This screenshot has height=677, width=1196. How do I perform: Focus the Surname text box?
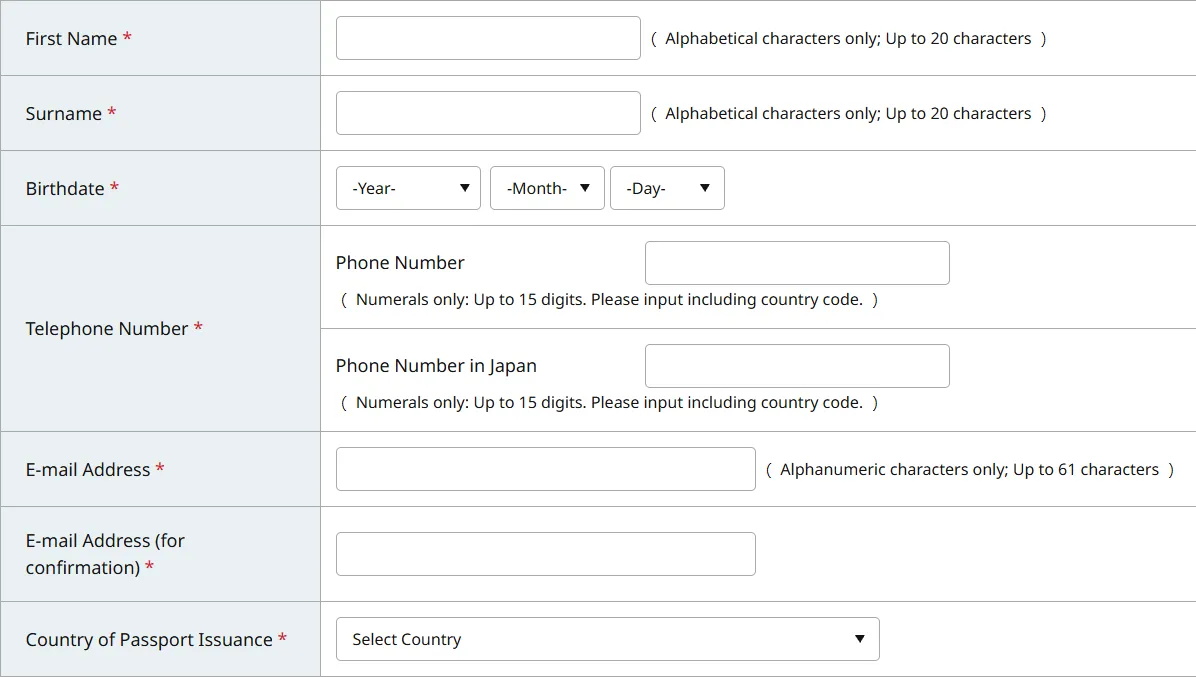tap(488, 113)
